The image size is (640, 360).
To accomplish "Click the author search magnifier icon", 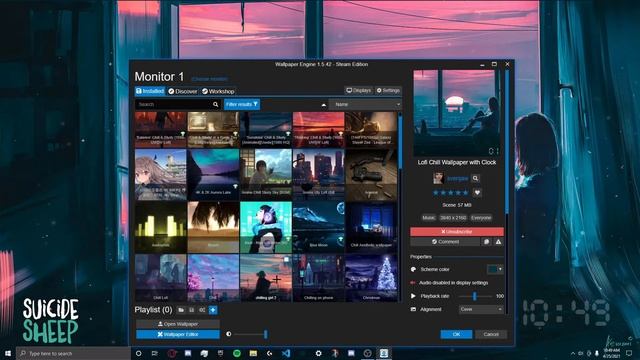I will tap(476, 178).
